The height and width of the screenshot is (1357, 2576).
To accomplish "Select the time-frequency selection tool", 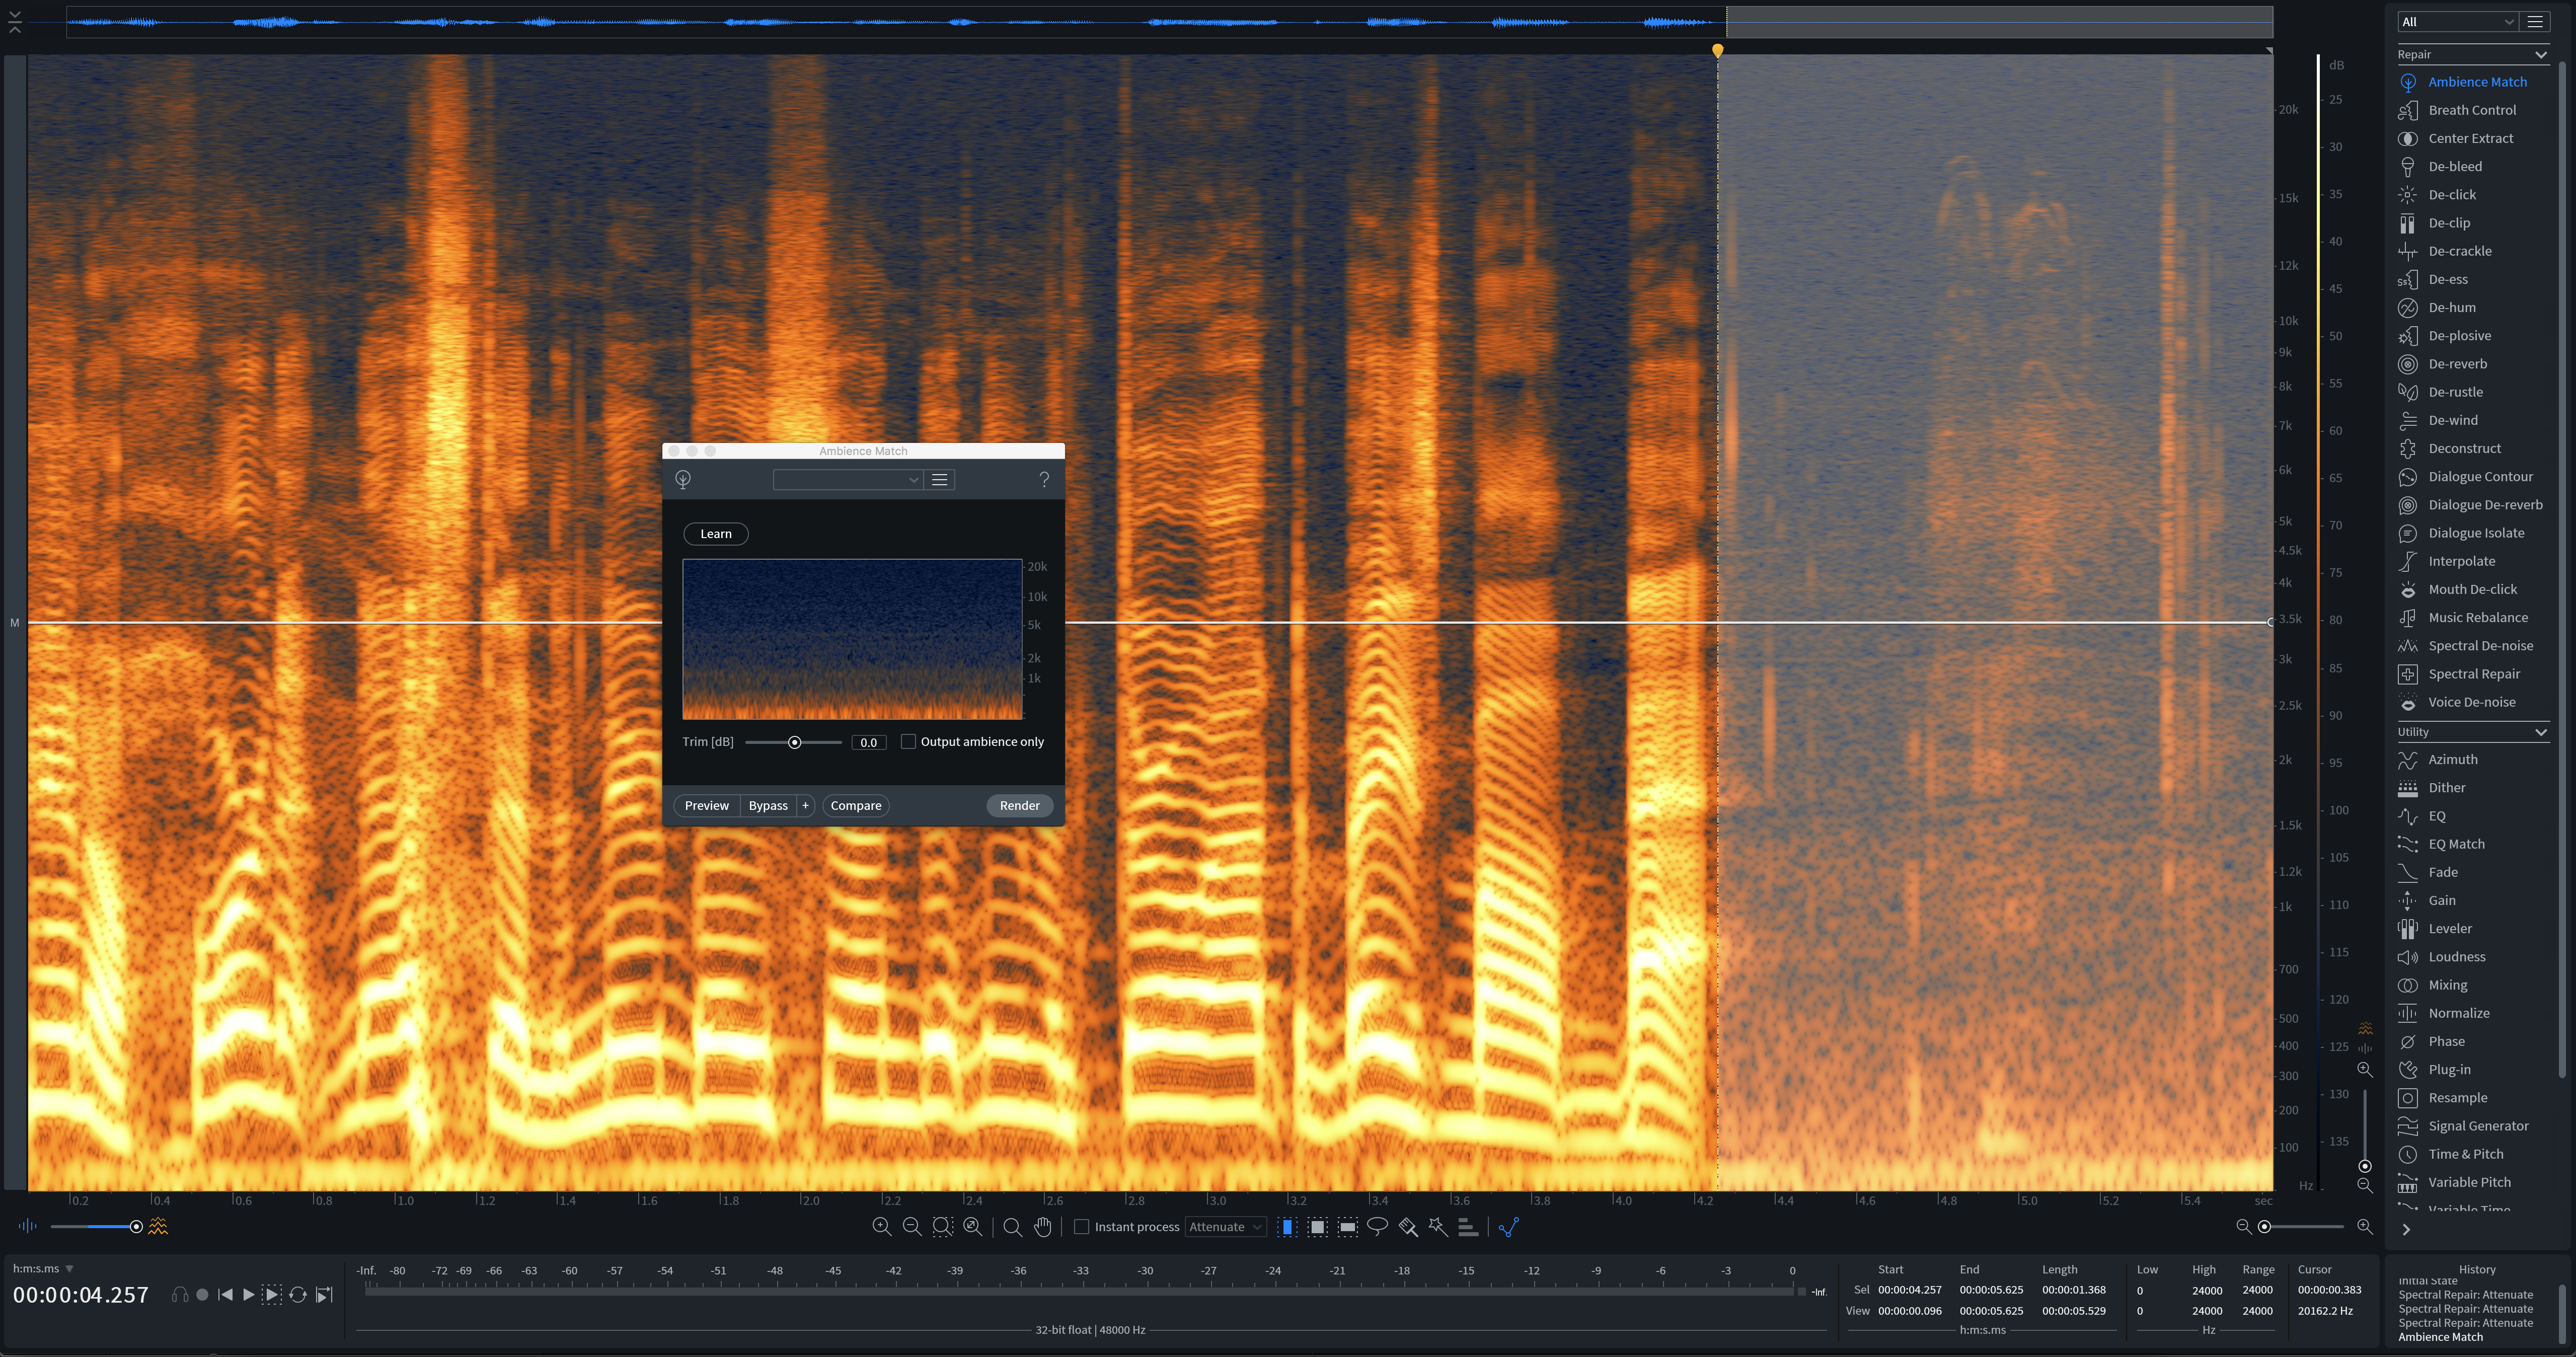I will [x=1318, y=1227].
